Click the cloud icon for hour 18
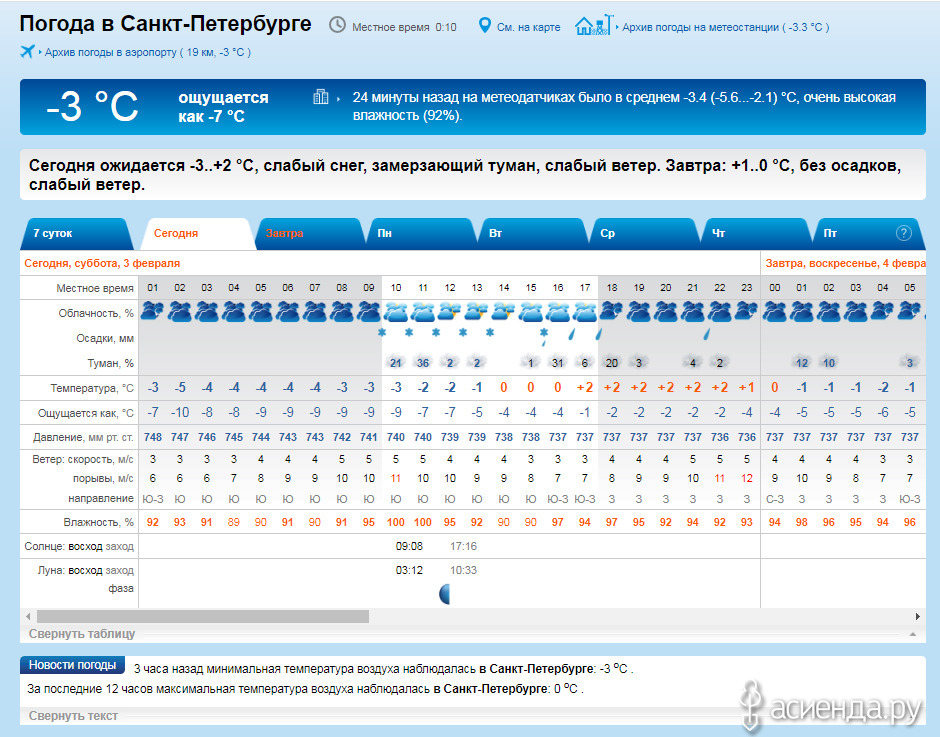The width and height of the screenshot is (940, 737). [611, 311]
